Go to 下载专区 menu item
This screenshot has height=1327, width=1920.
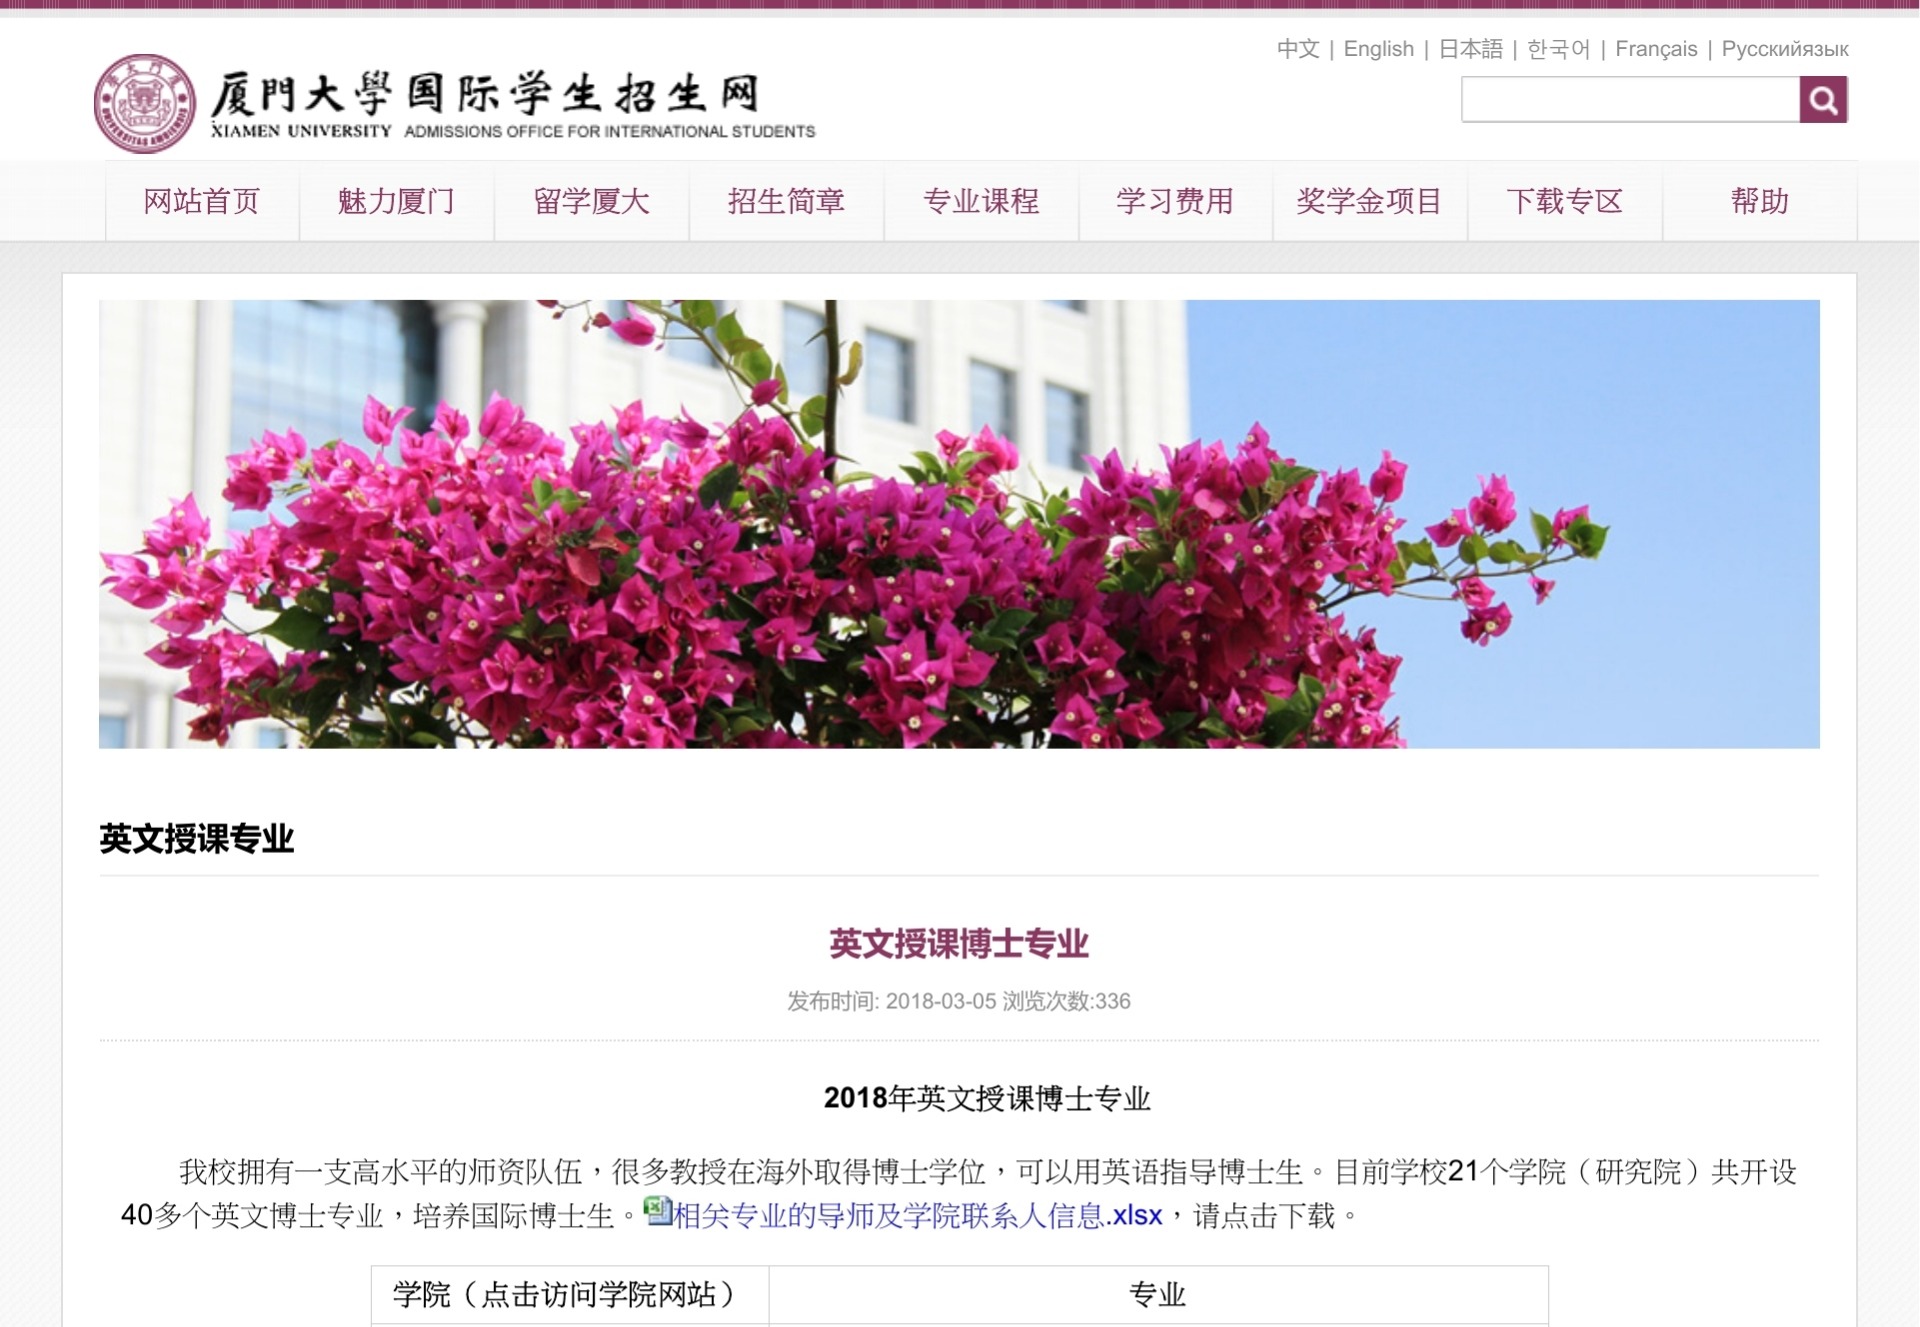pyautogui.click(x=1564, y=201)
